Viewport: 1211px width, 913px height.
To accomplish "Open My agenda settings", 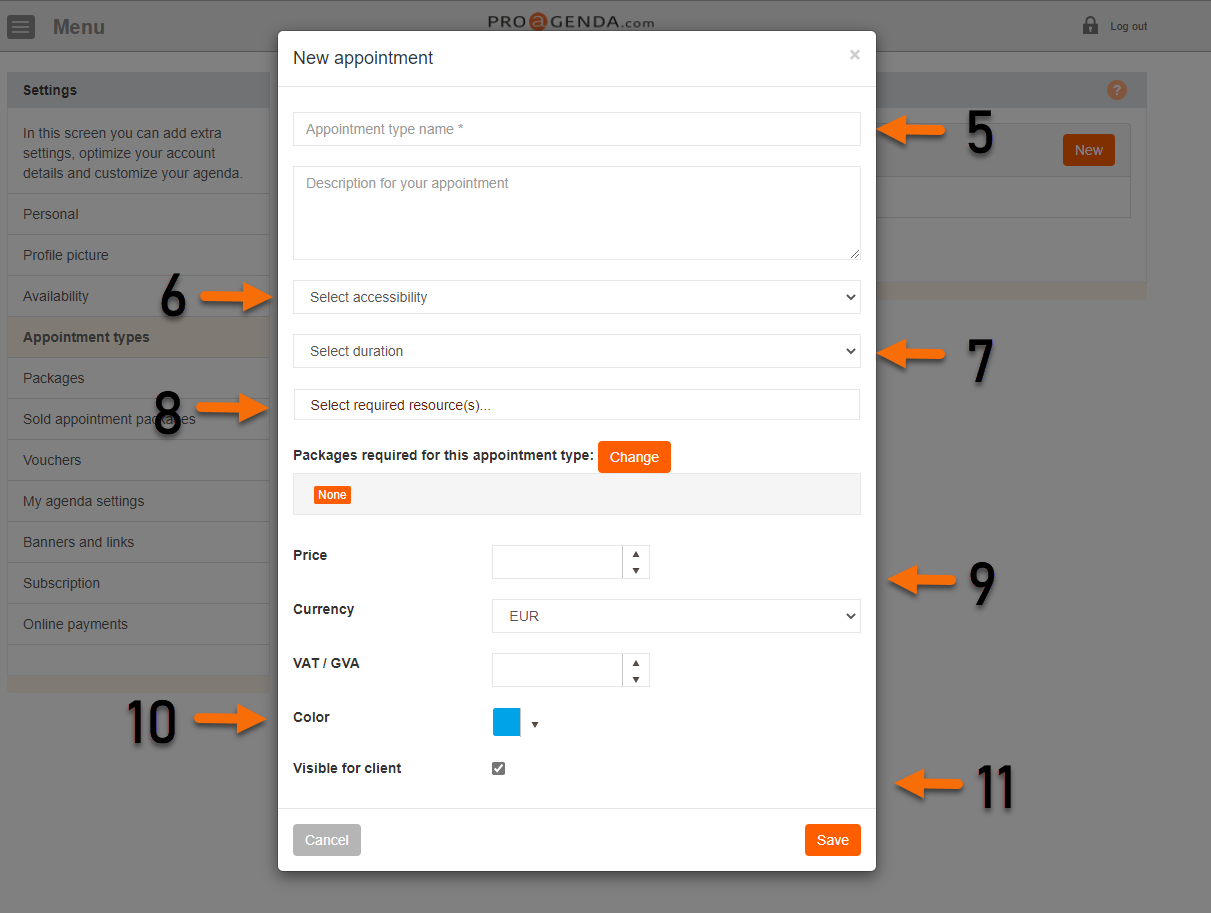I will [138, 501].
